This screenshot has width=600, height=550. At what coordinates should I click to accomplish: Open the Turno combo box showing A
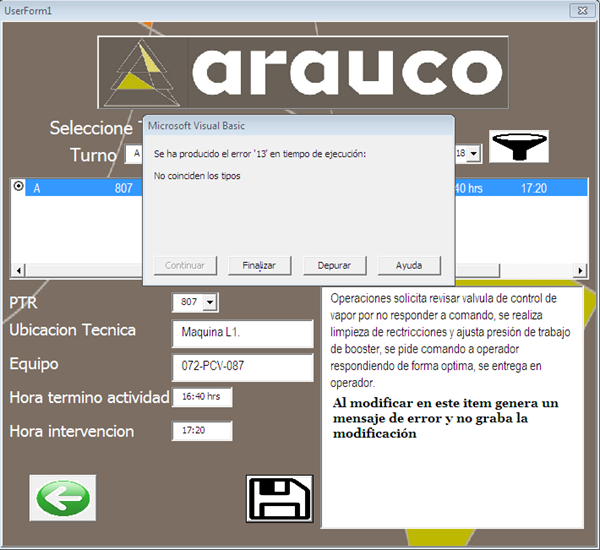134,154
